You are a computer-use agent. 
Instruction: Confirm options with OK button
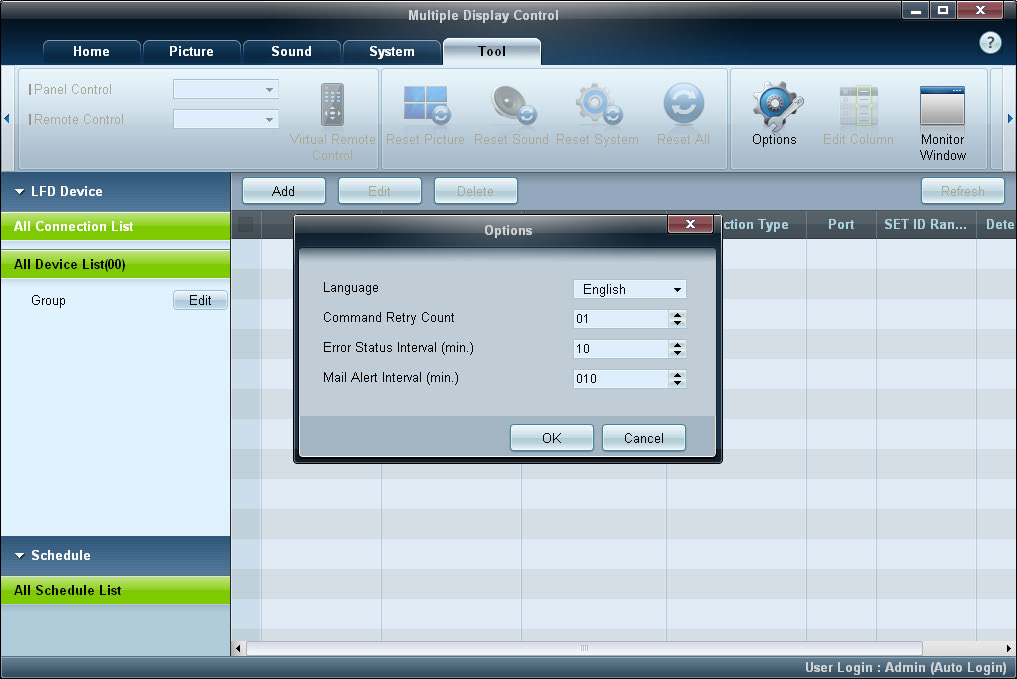pyautogui.click(x=551, y=438)
